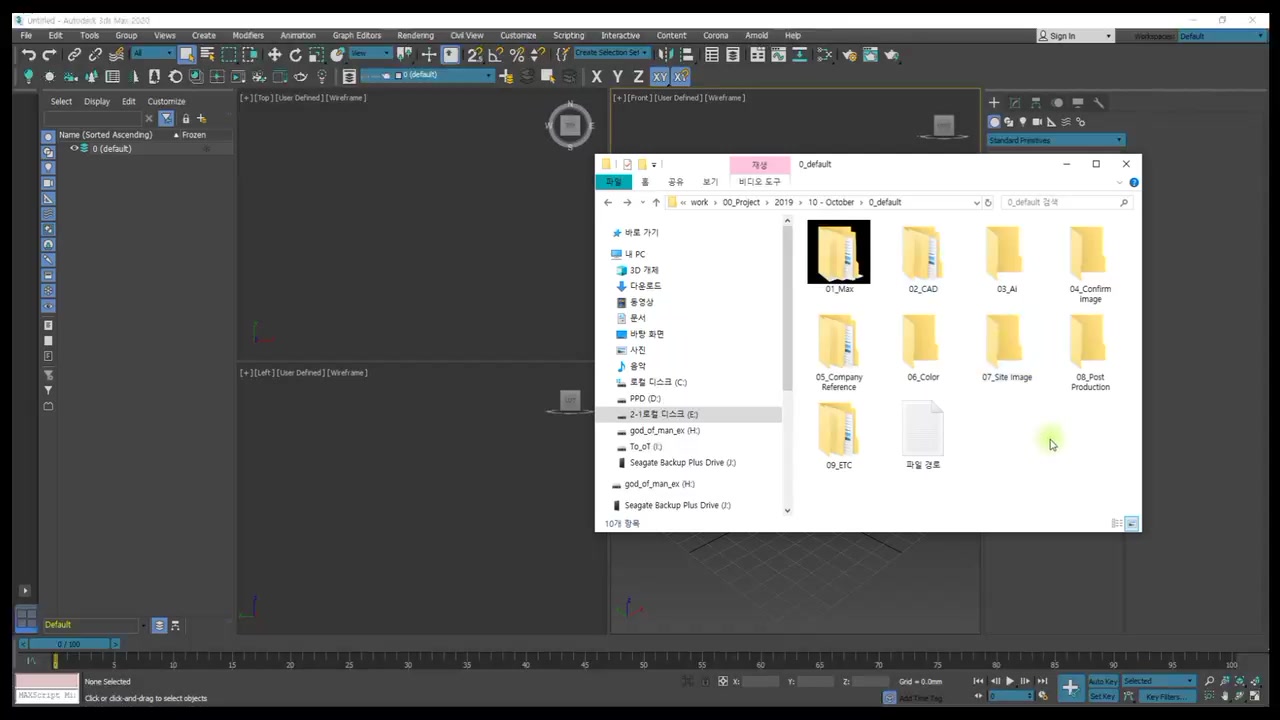The image size is (1280, 720).
Task: Open the Modifiers menu
Action: 248,35
